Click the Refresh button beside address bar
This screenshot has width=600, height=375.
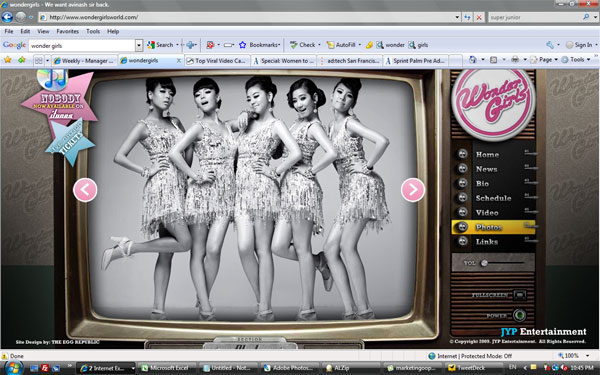[467, 17]
